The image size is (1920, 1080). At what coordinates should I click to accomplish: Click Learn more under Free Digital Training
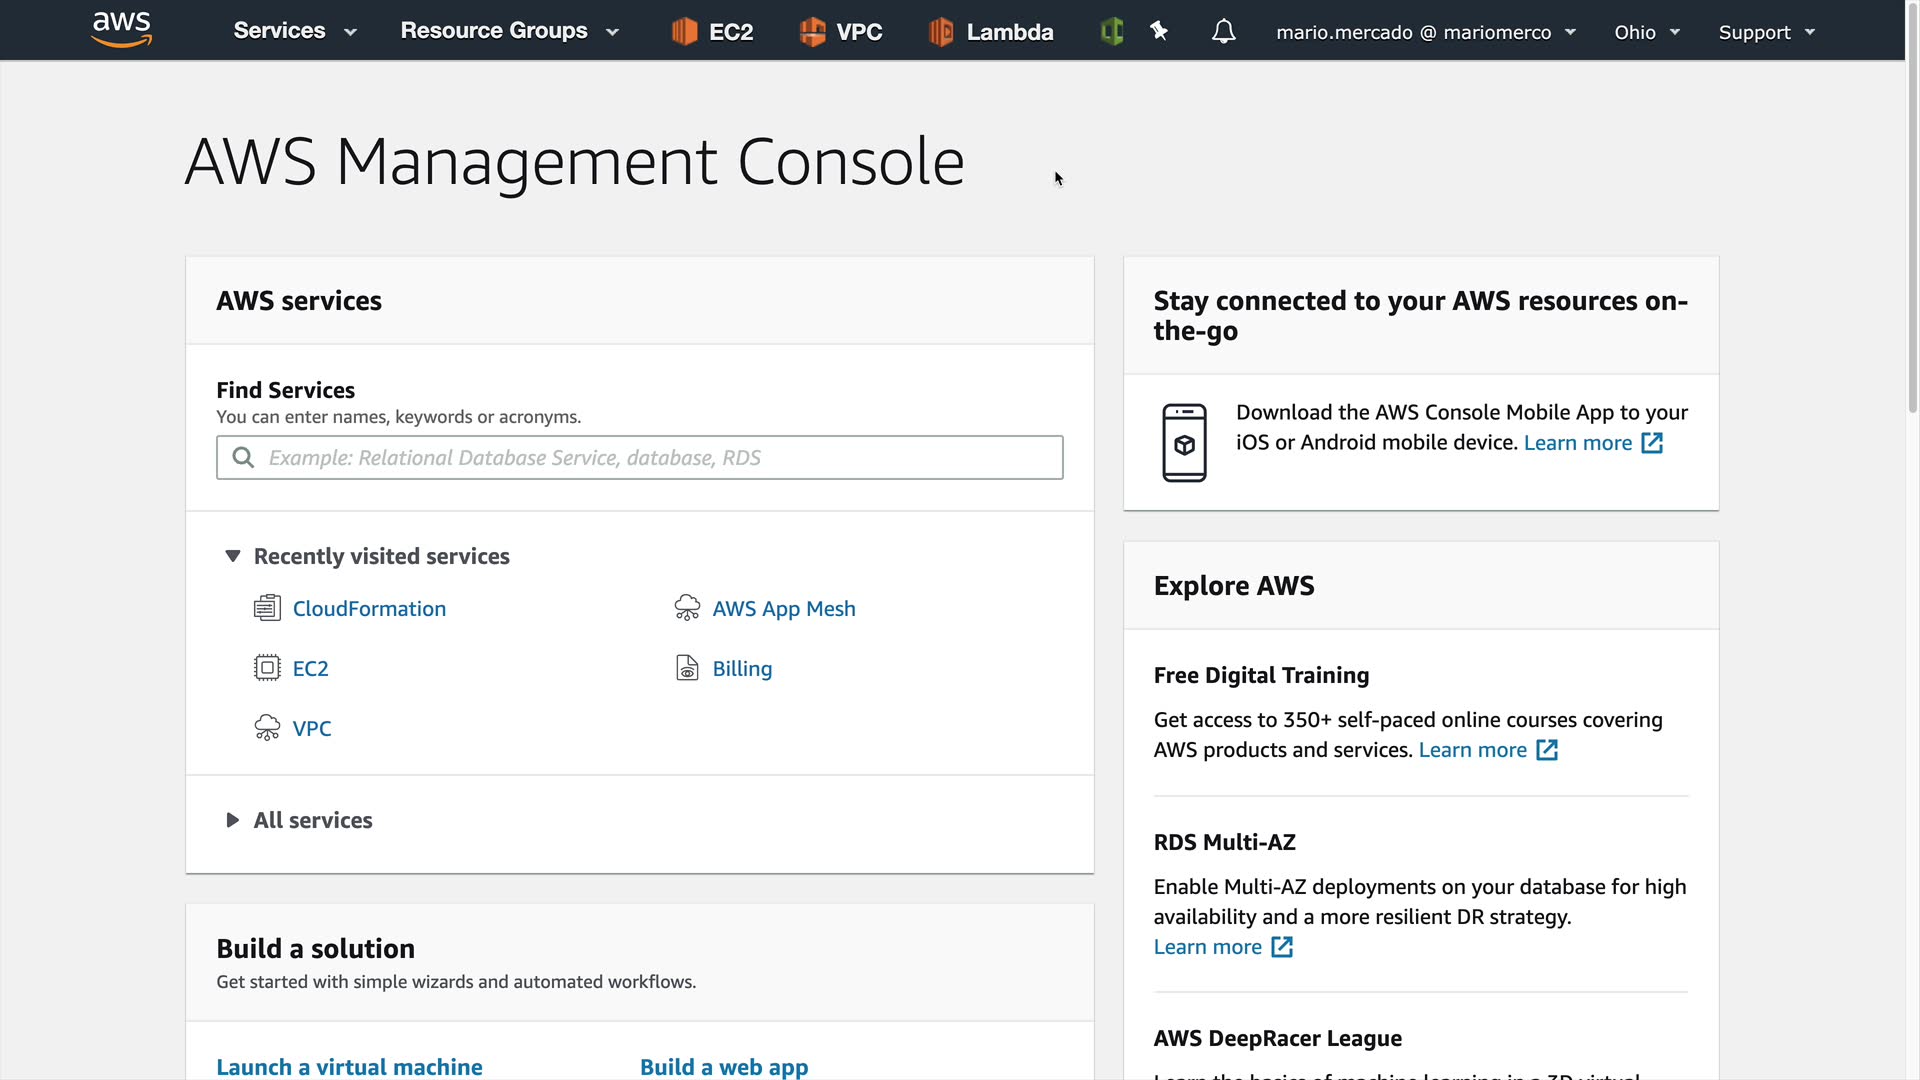1473,750
